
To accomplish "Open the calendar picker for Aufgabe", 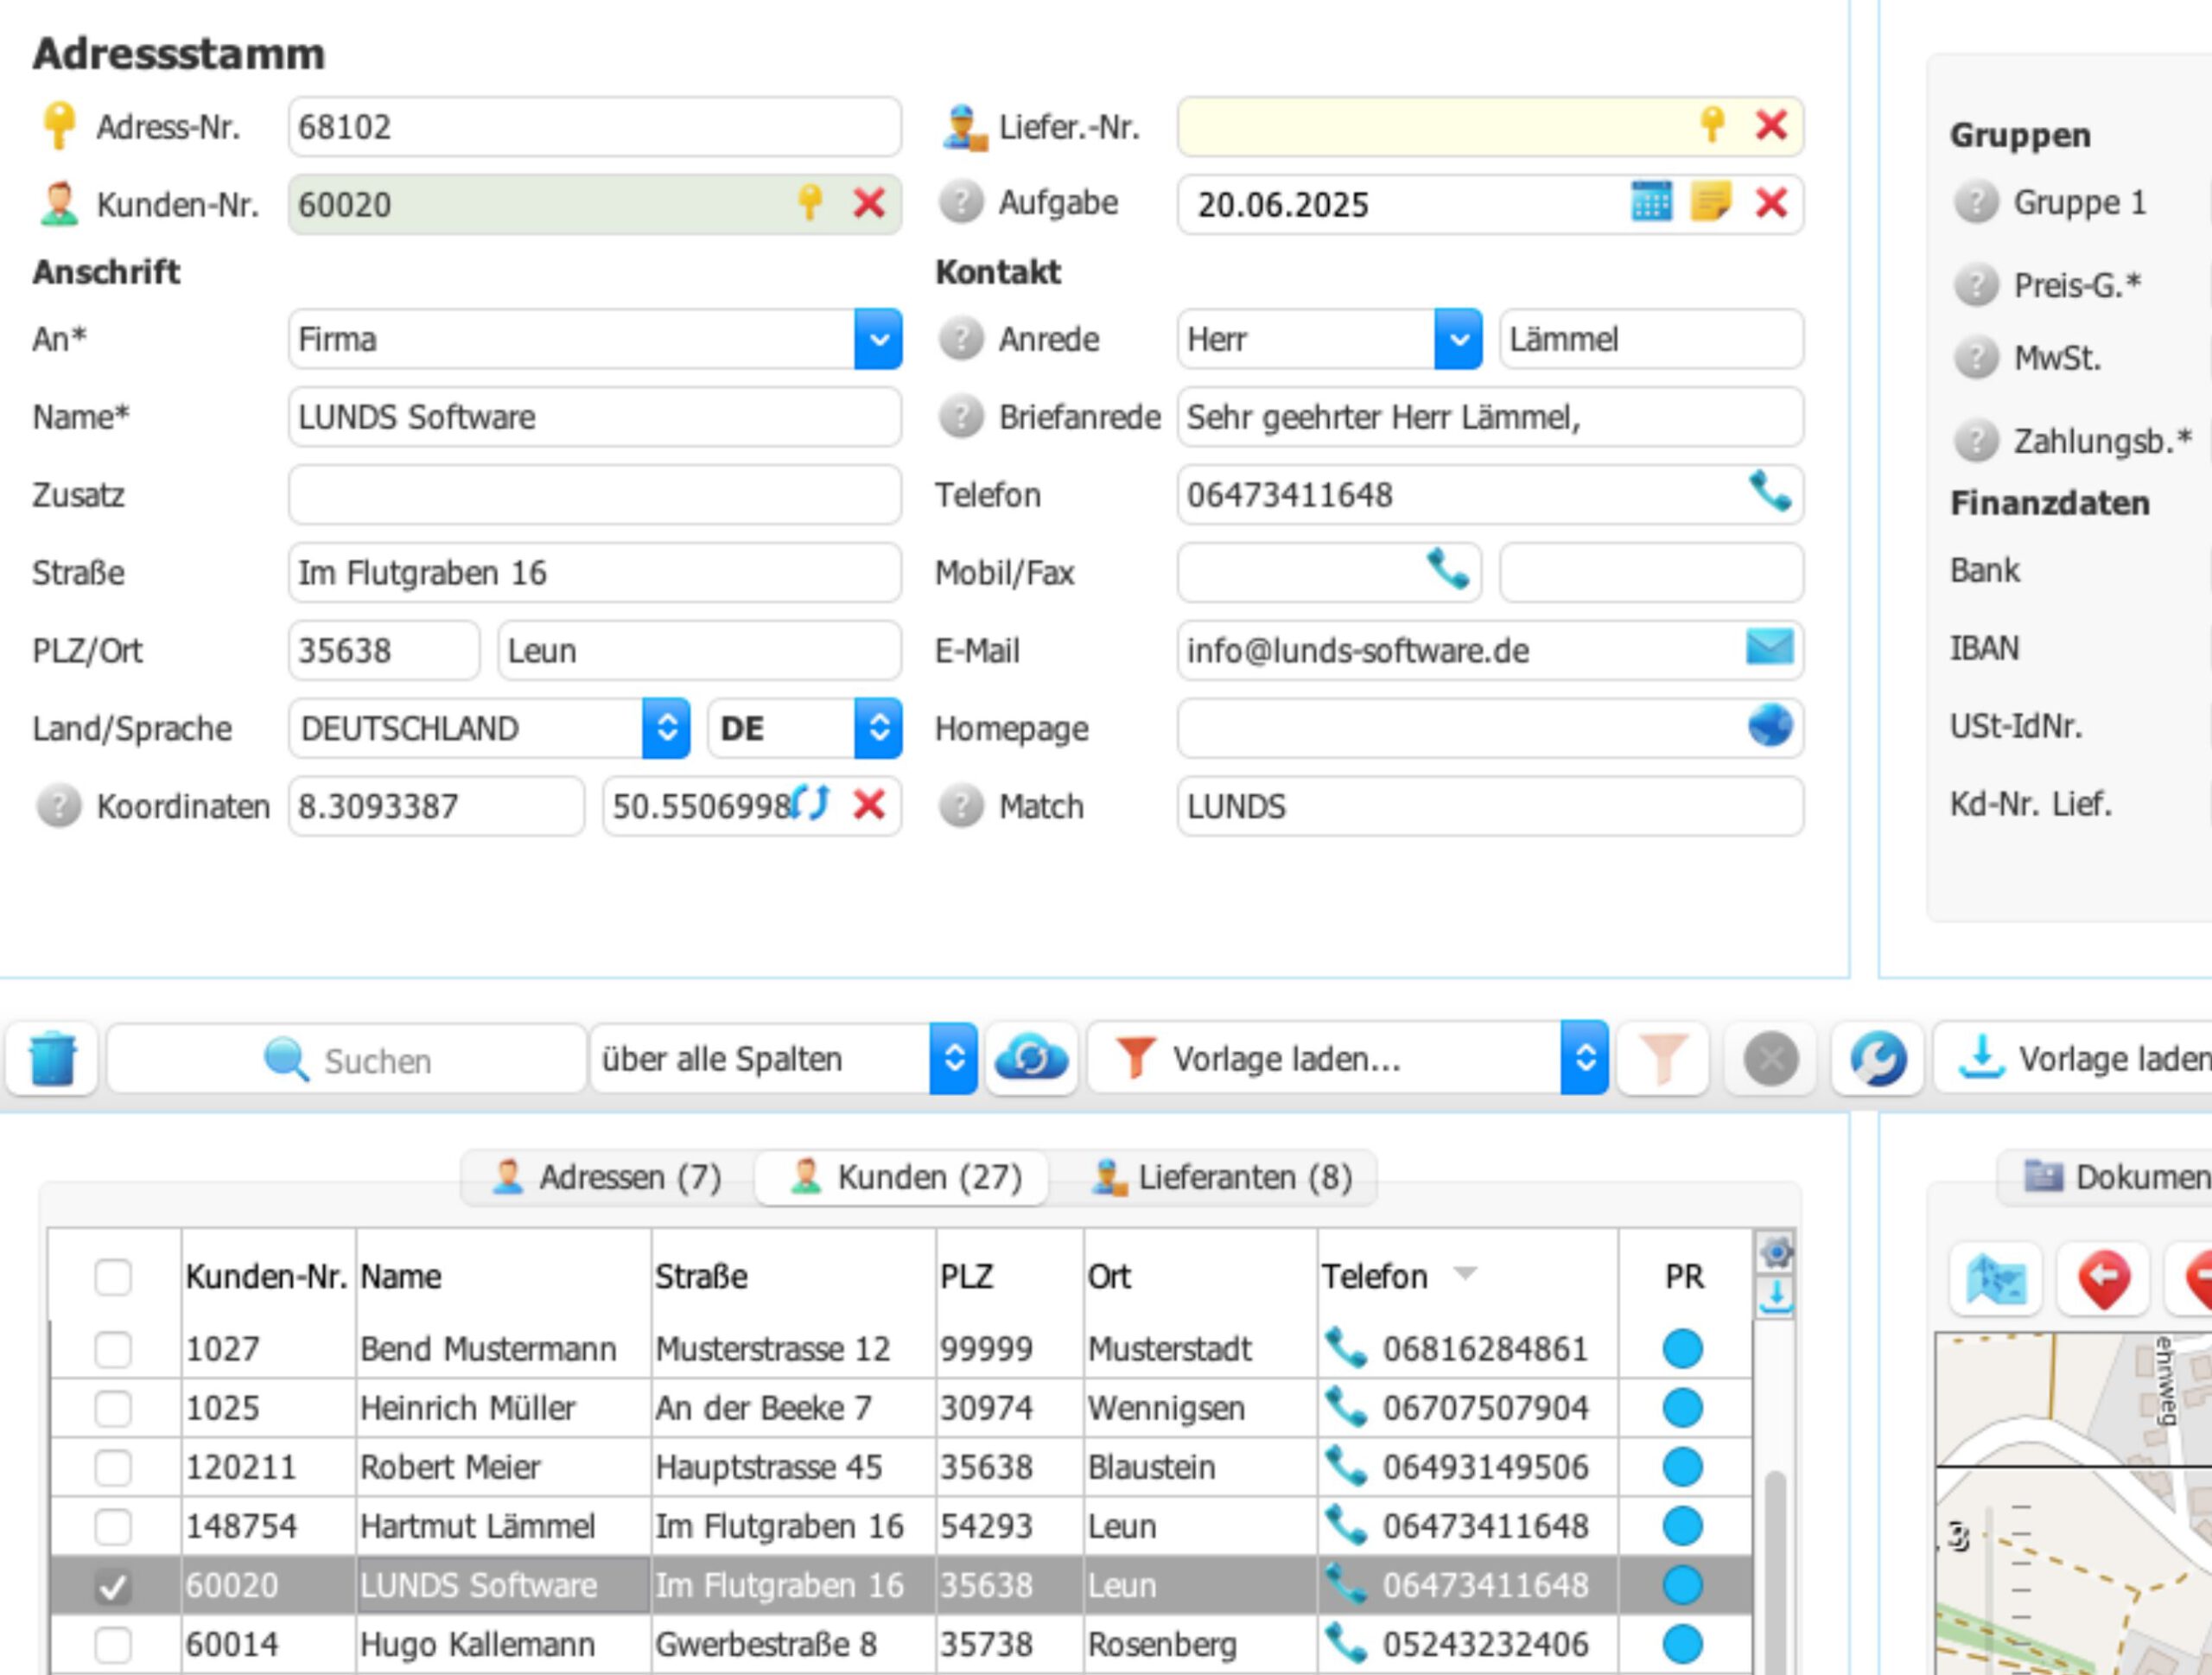I will click(x=1651, y=202).
